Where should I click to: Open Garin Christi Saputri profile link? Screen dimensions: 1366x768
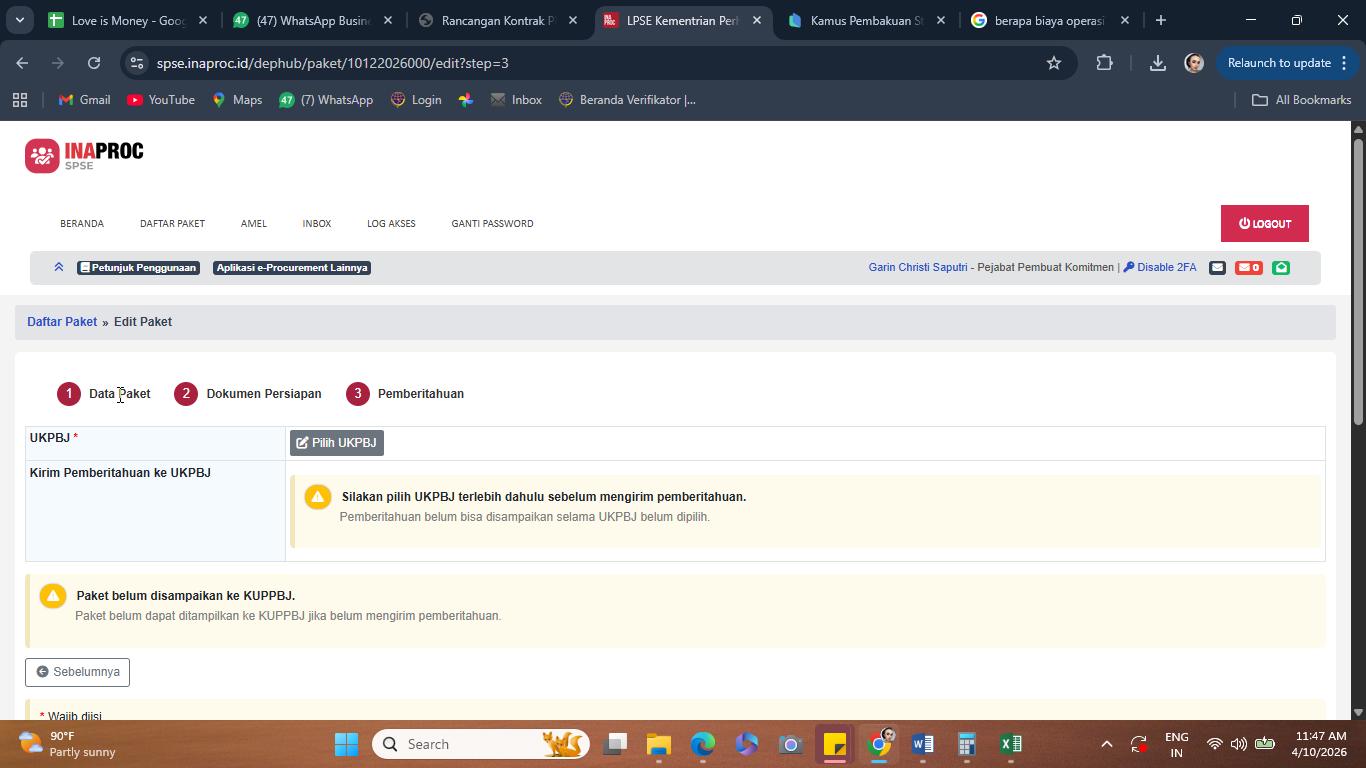tap(918, 268)
